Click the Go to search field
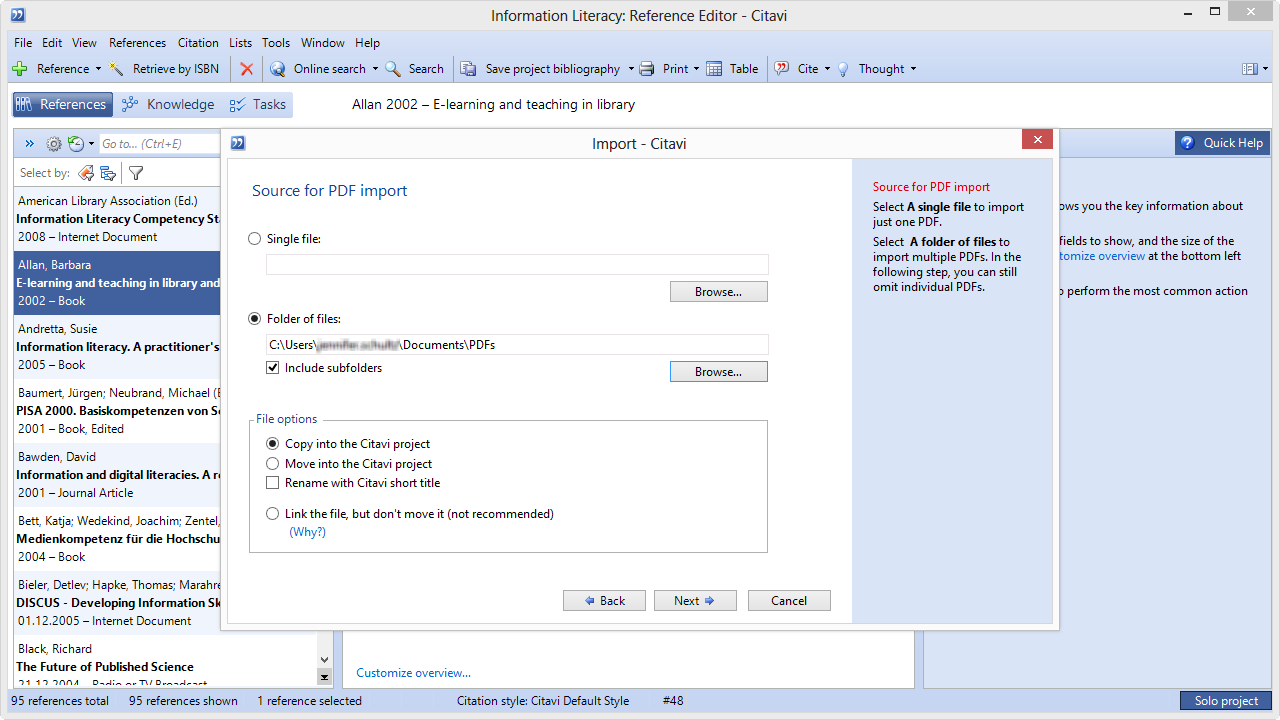Viewport: 1280px width, 720px height. (x=160, y=144)
